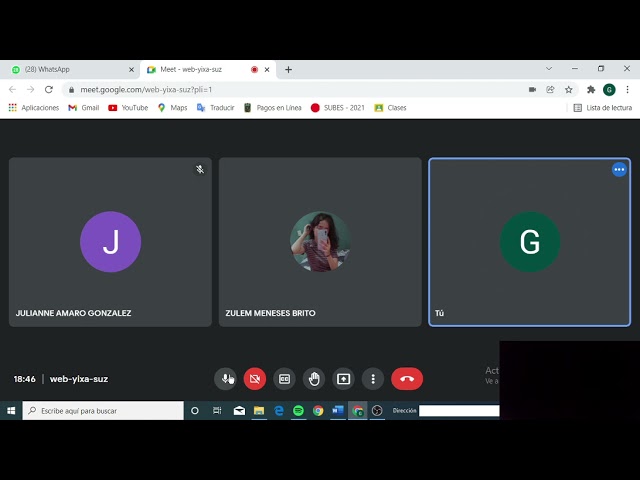
Task: Open Google Chrome from the taskbar
Action: tap(318, 411)
